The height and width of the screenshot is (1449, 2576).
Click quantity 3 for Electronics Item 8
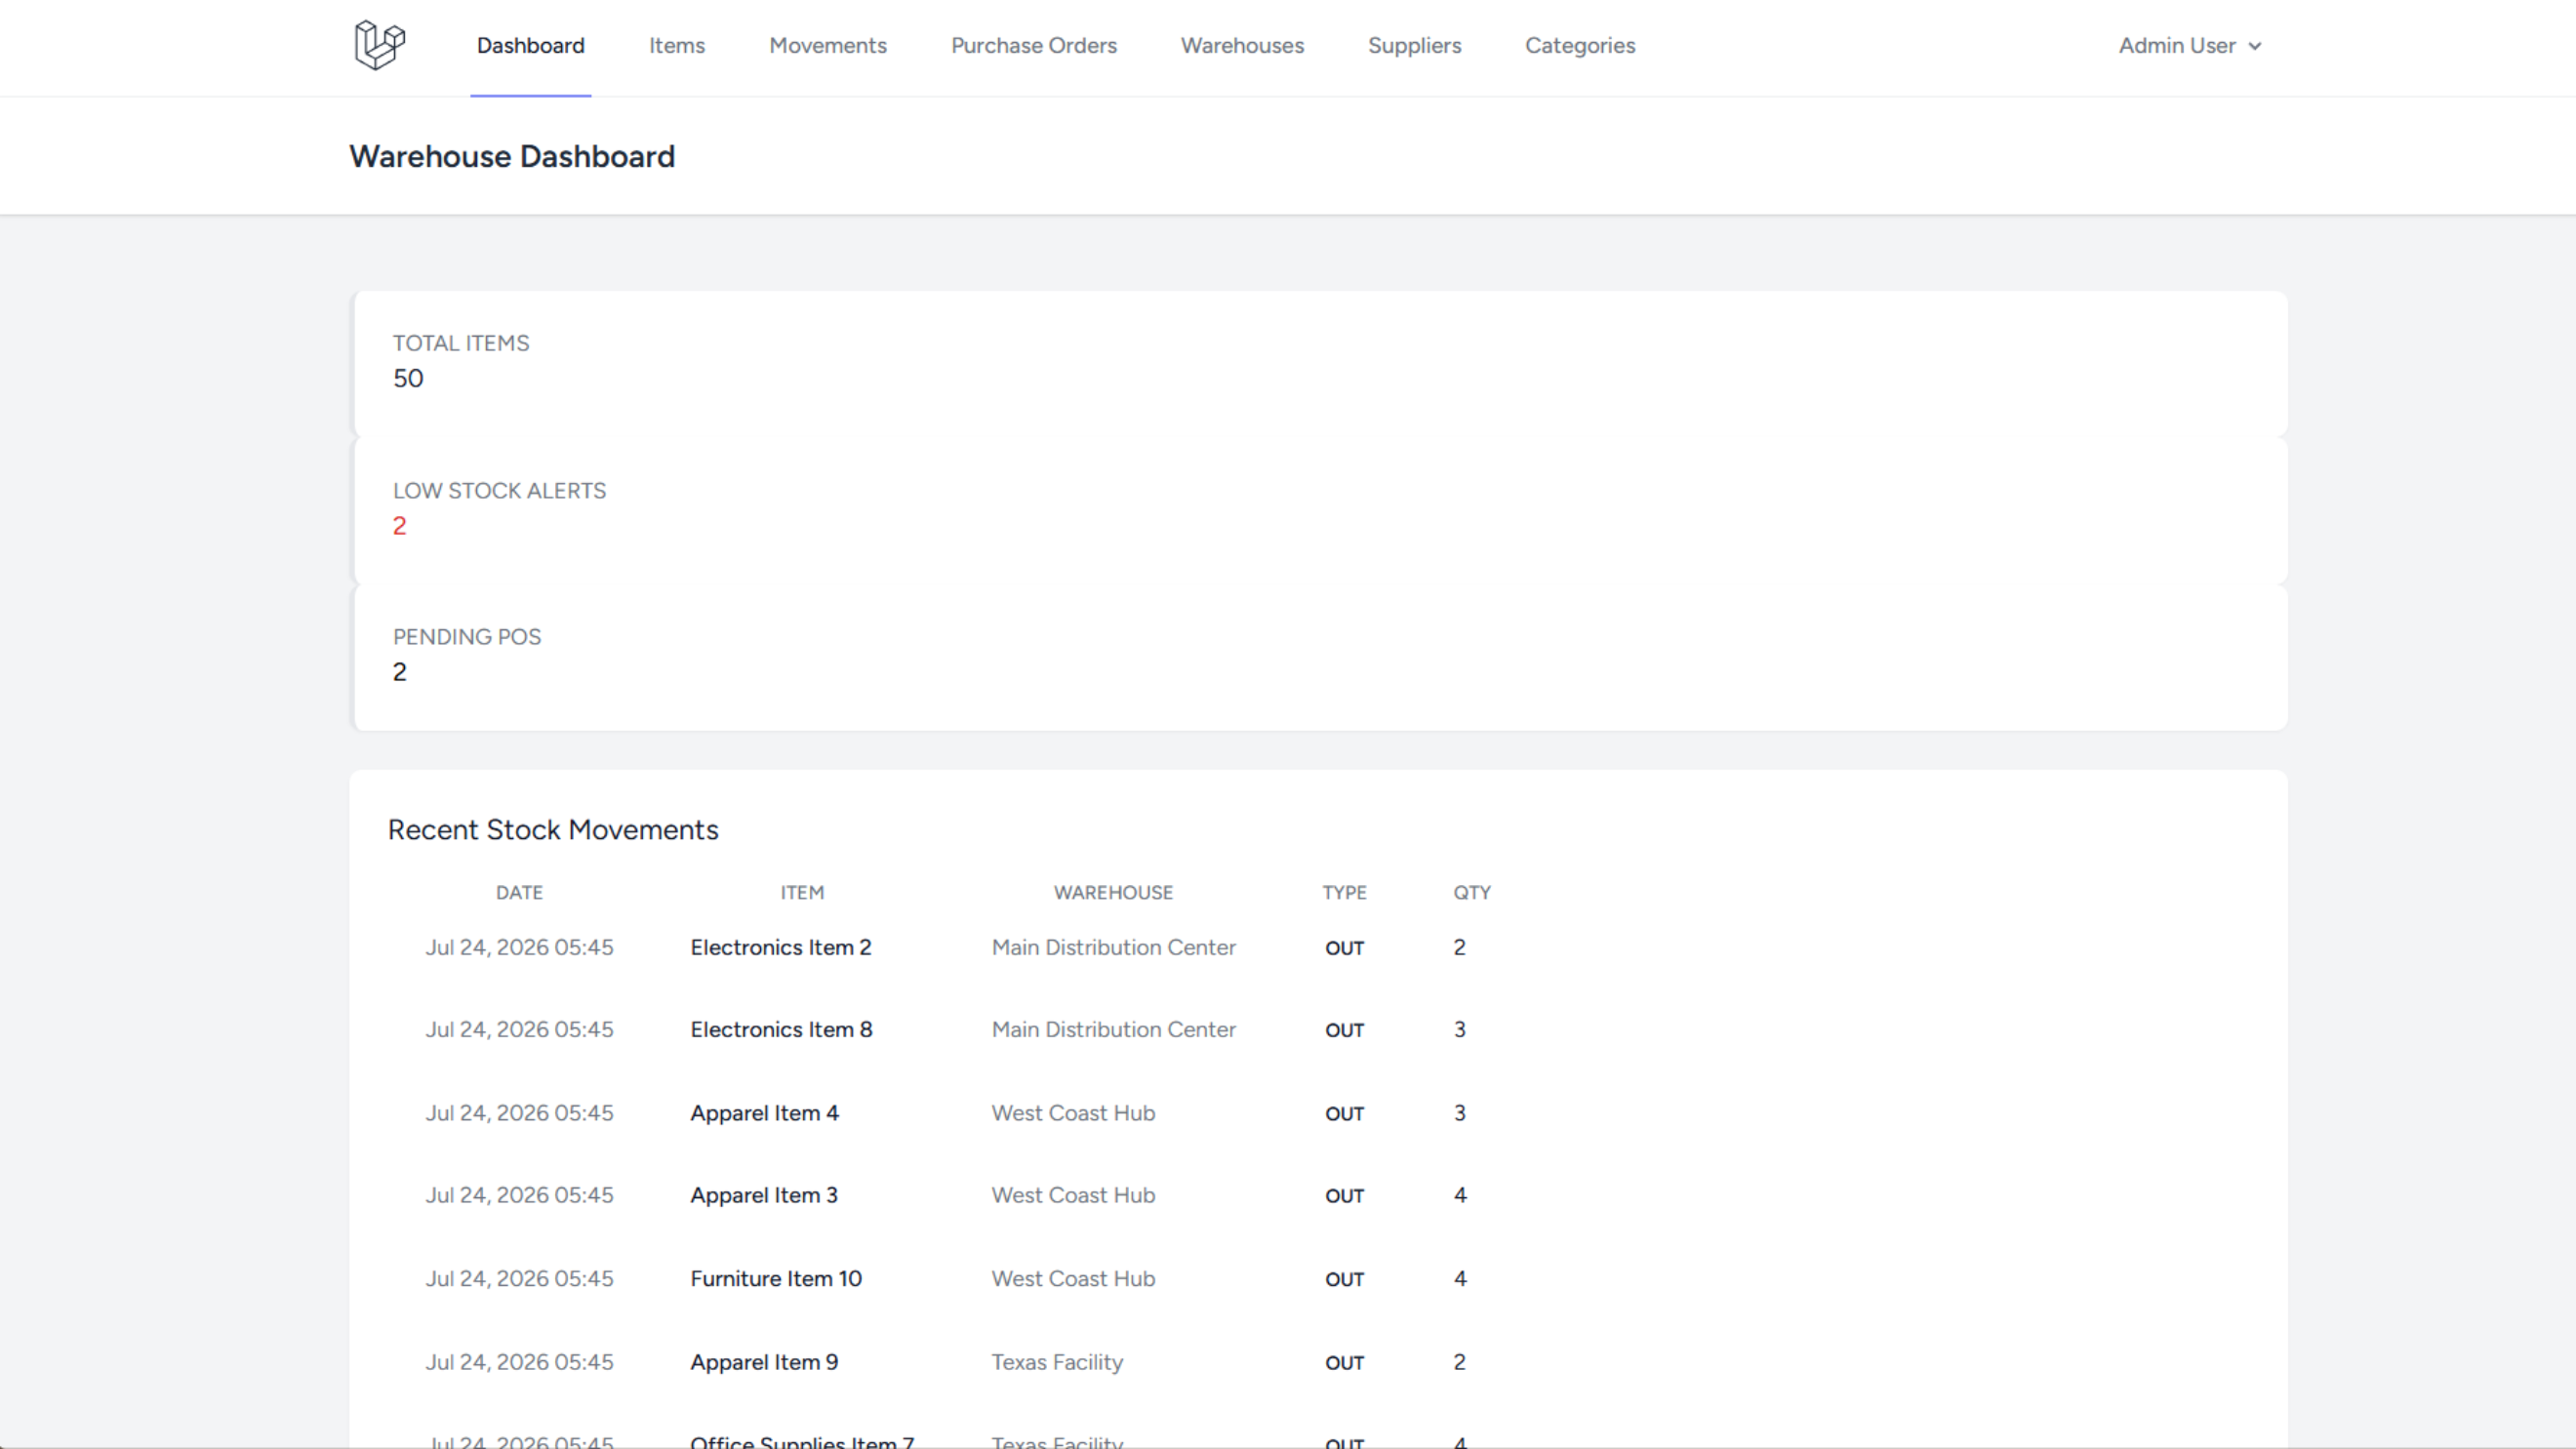pyautogui.click(x=1460, y=1030)
